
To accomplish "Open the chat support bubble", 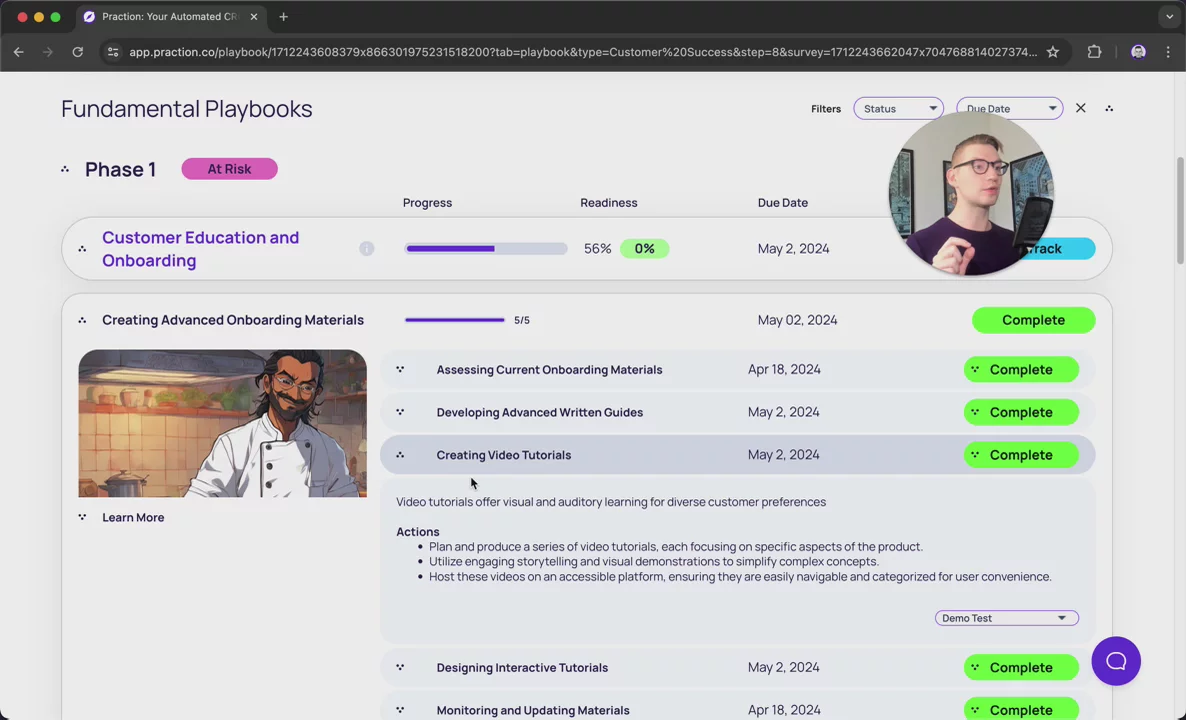I will tap(1115, 661).
